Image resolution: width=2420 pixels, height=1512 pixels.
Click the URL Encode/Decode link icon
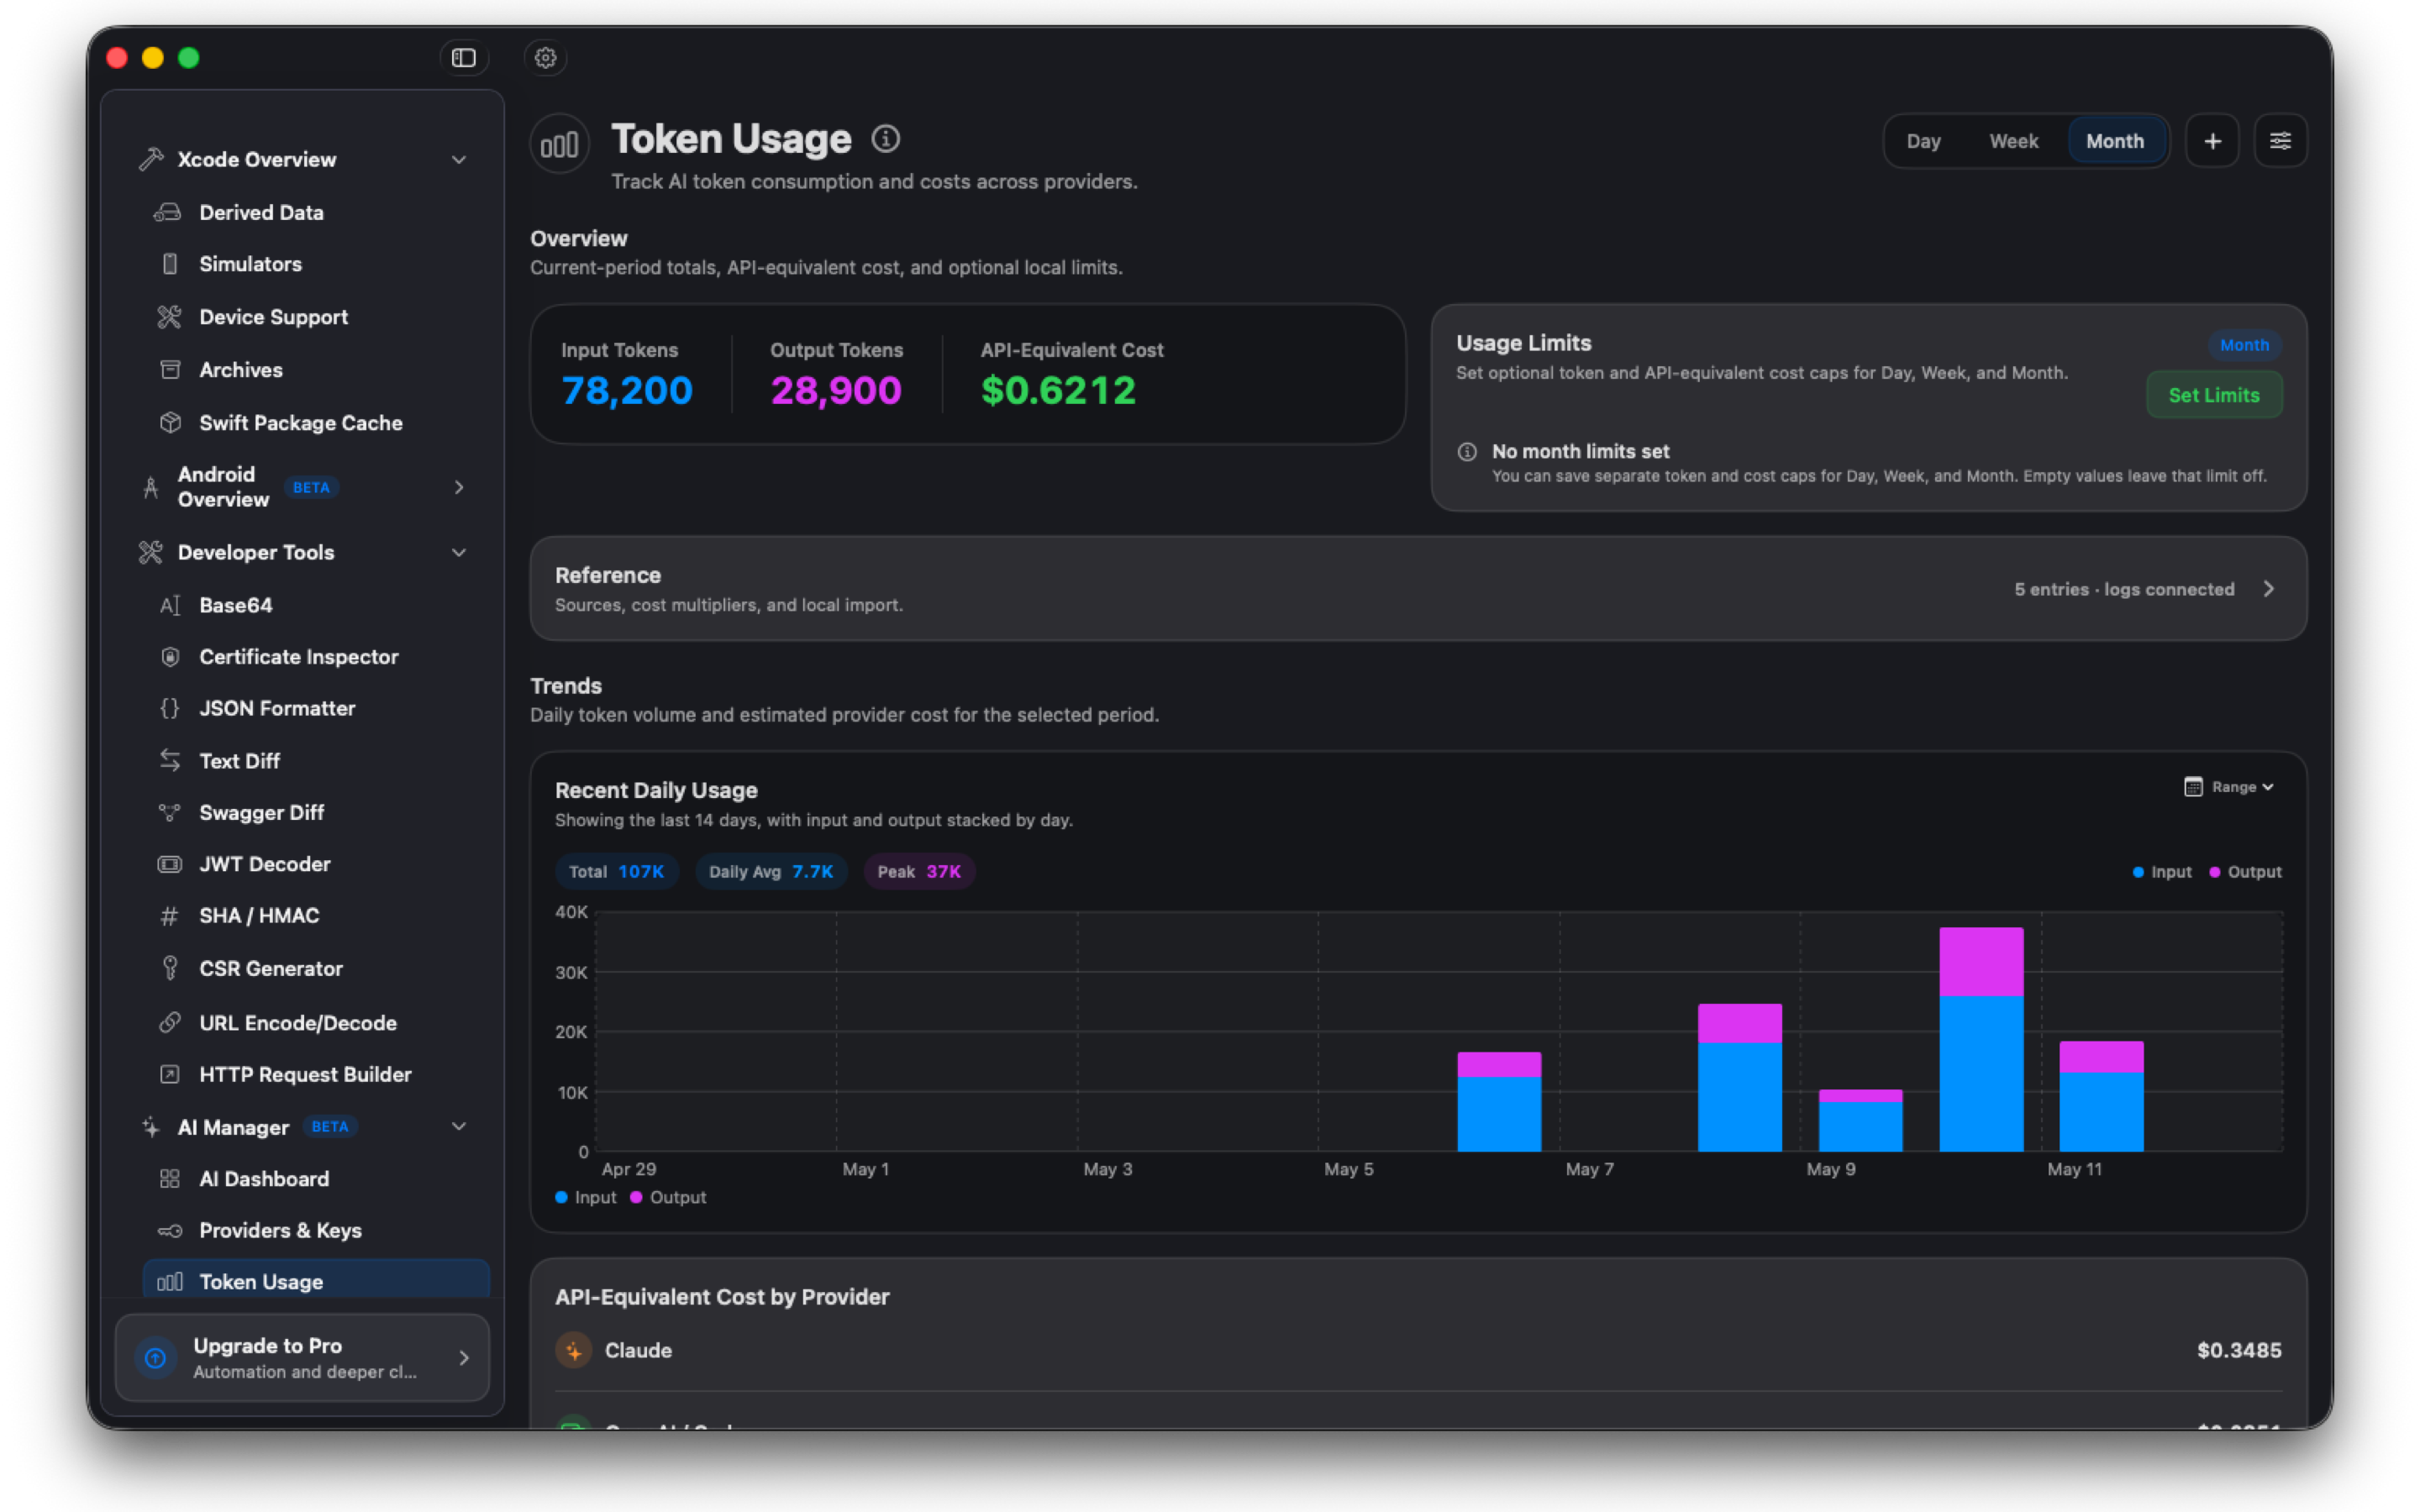[170, 1023]
